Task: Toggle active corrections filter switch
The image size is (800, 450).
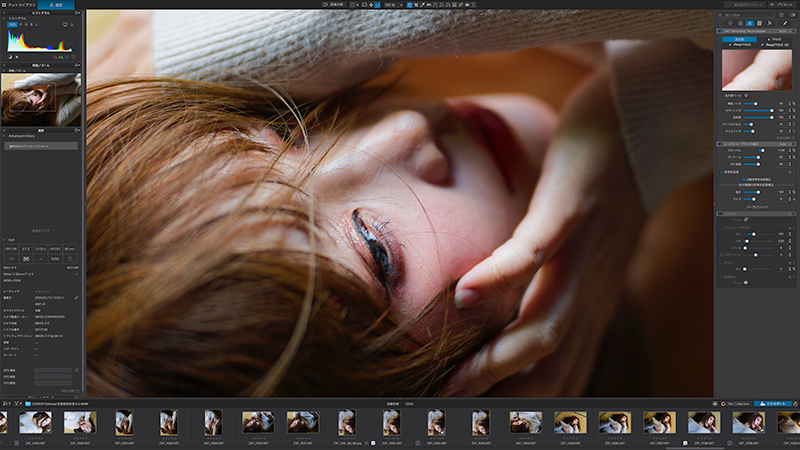Action: point(792,15)
